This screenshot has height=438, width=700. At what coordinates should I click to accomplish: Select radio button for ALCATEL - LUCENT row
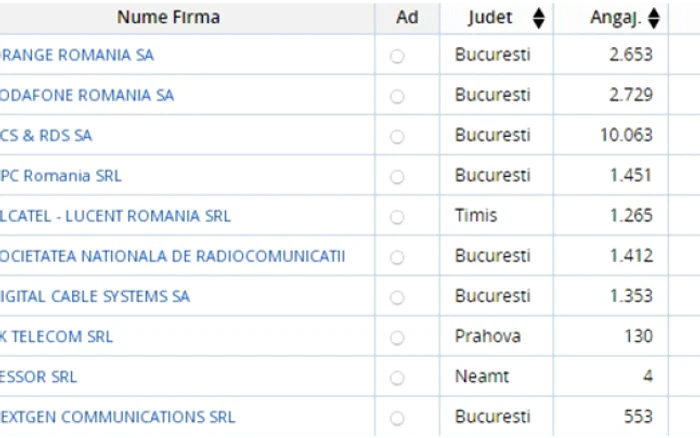click(x=397, y=217)
